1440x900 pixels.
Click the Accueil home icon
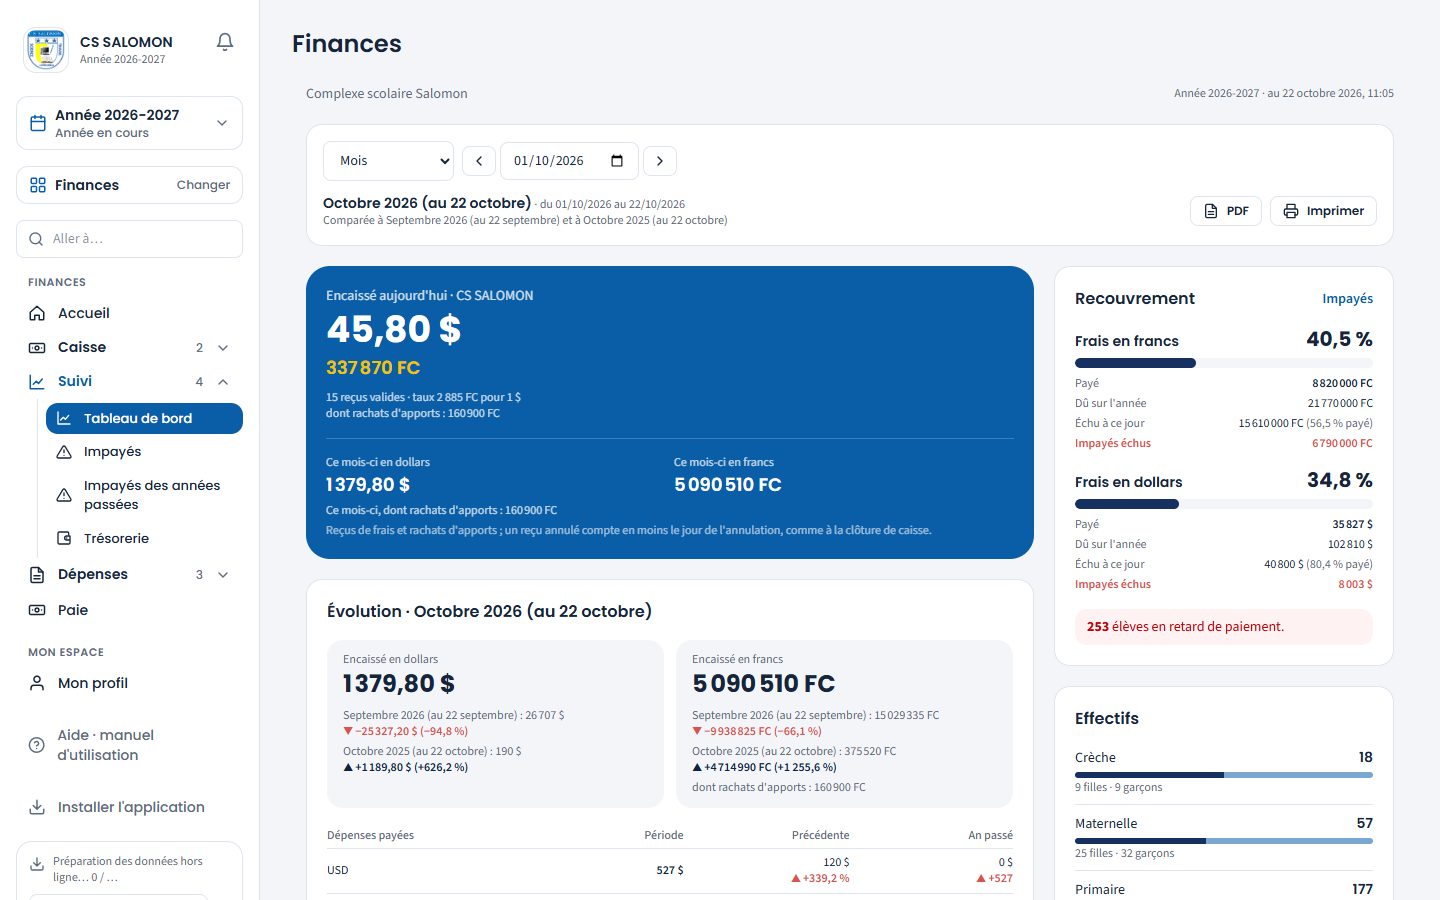coord(37,313)
